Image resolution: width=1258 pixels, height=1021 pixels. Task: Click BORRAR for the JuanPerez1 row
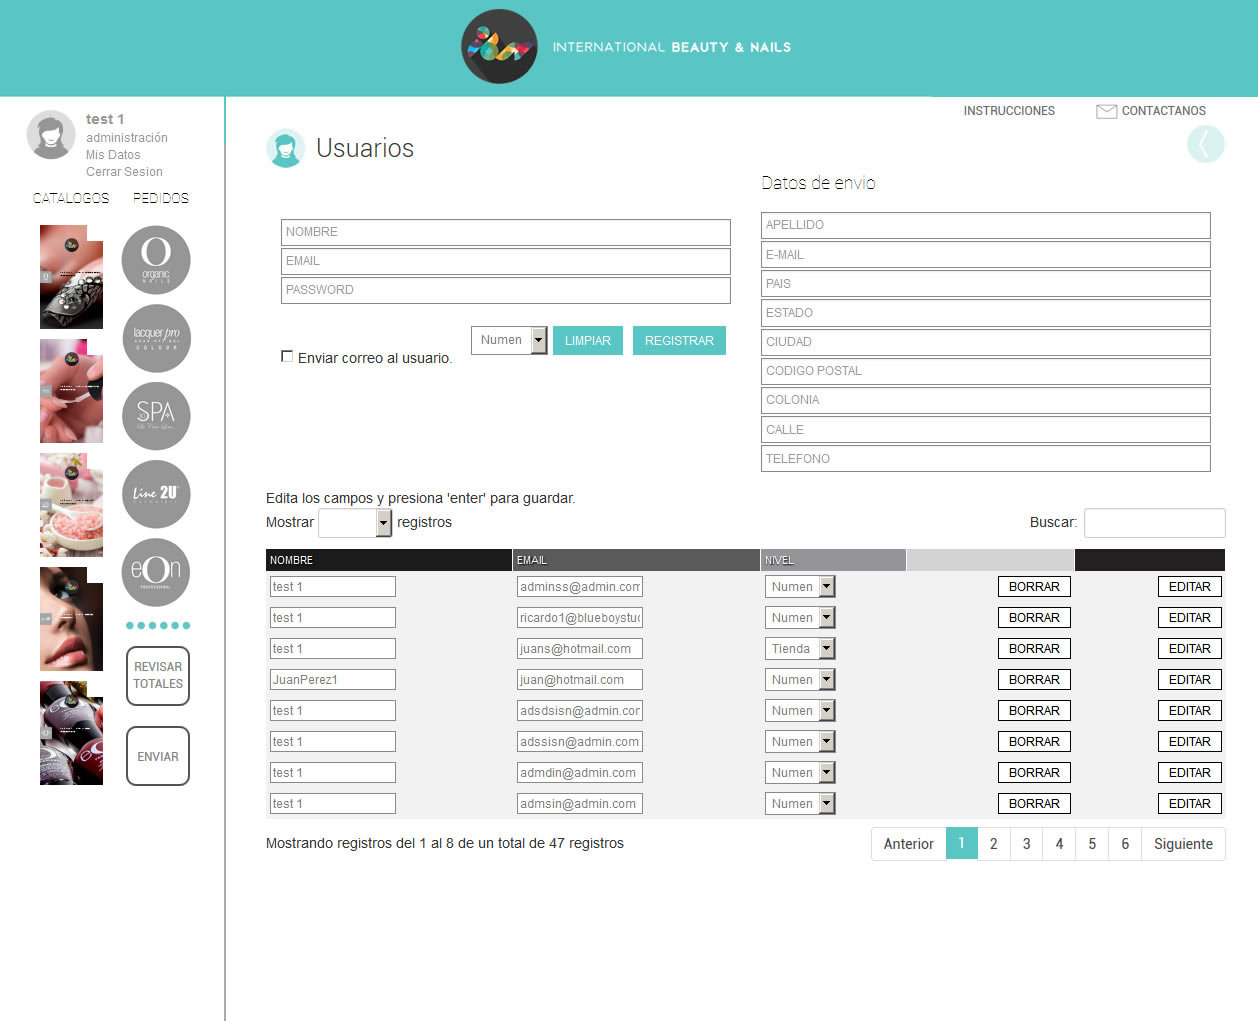pos(1034,680)
